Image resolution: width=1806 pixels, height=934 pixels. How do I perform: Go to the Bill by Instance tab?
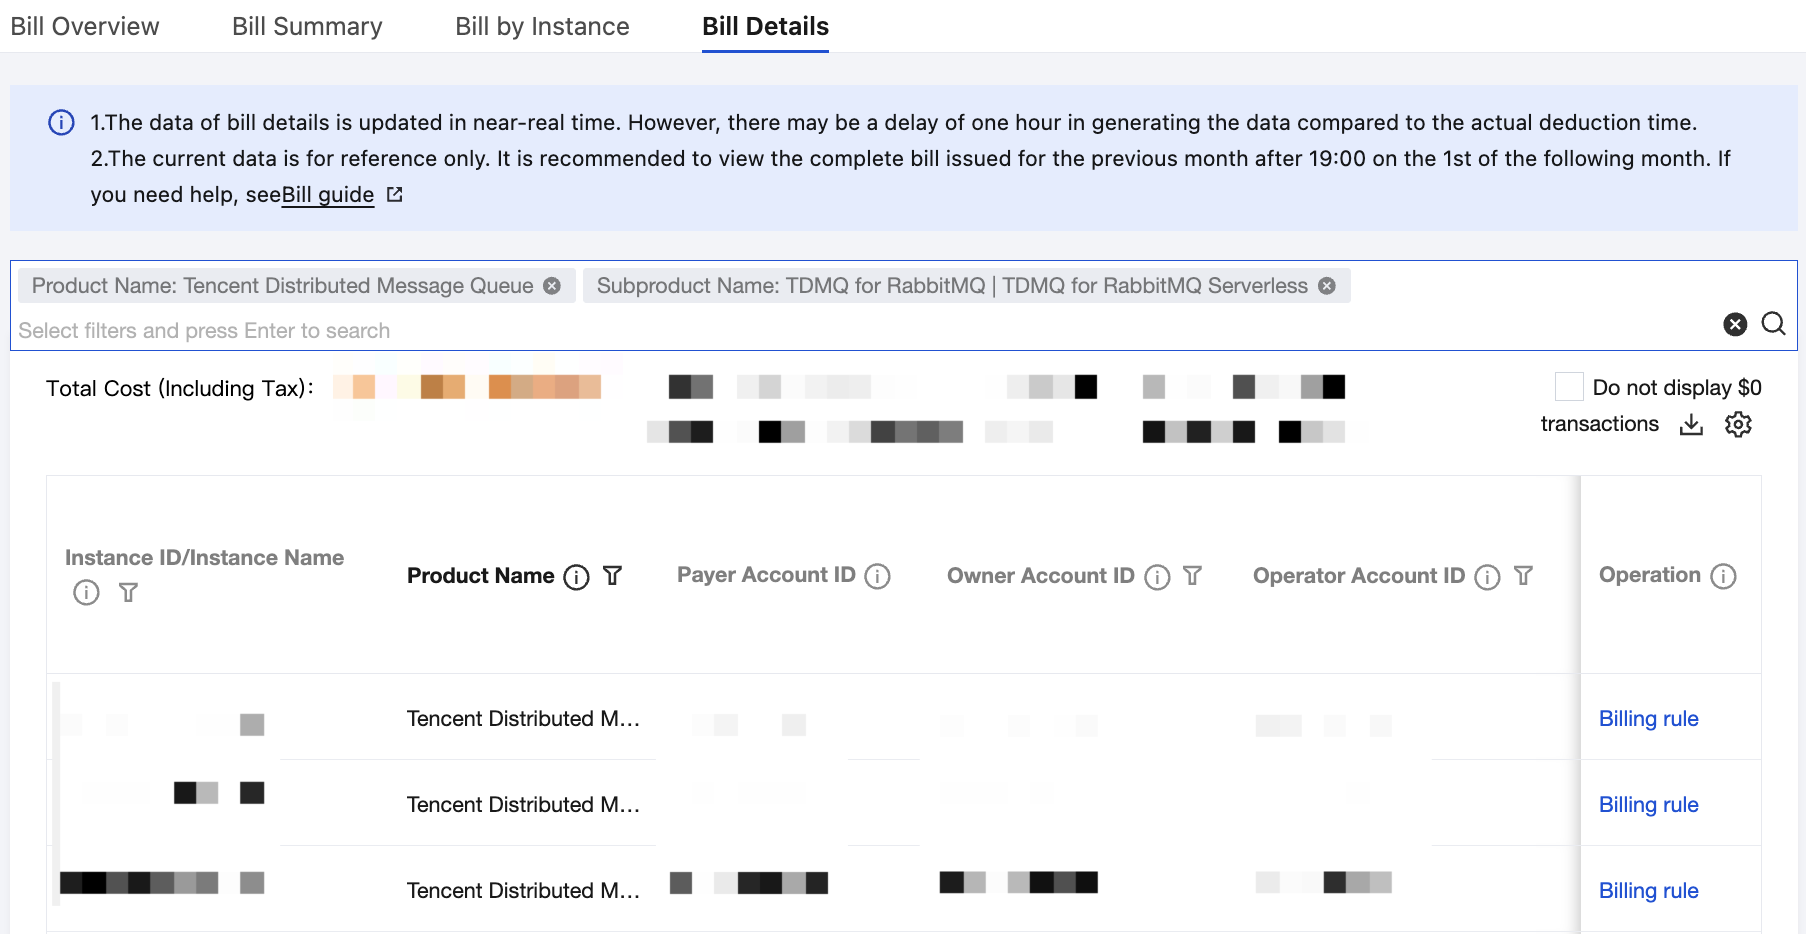click(x=542, y=26)
